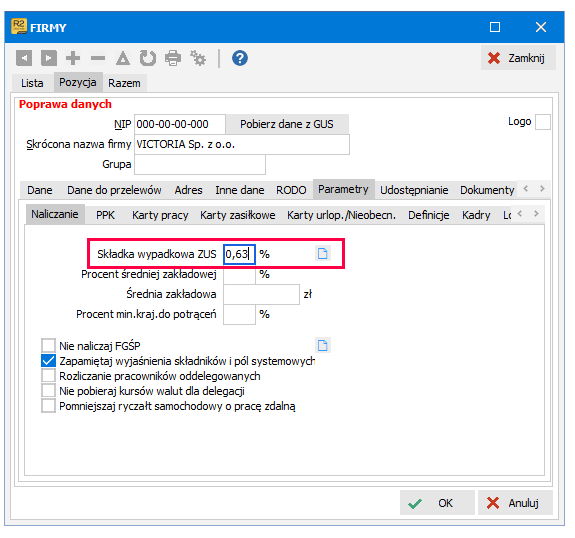575x538 pixels.
Task: Reveal further subtabs right arrow after Kadry
Action: tap(536, 213)
